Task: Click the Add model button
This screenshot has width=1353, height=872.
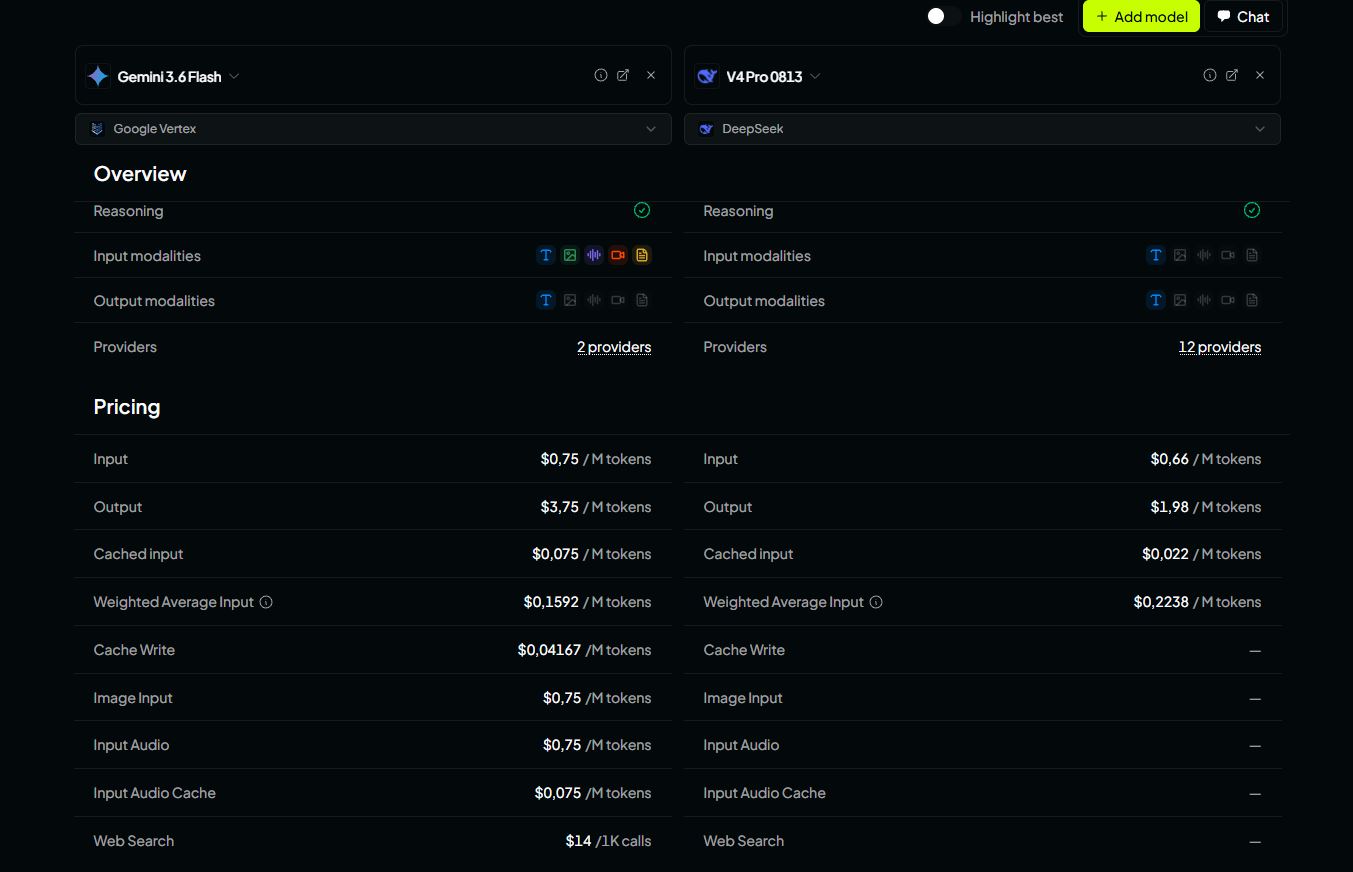Action: (1141, 16)
